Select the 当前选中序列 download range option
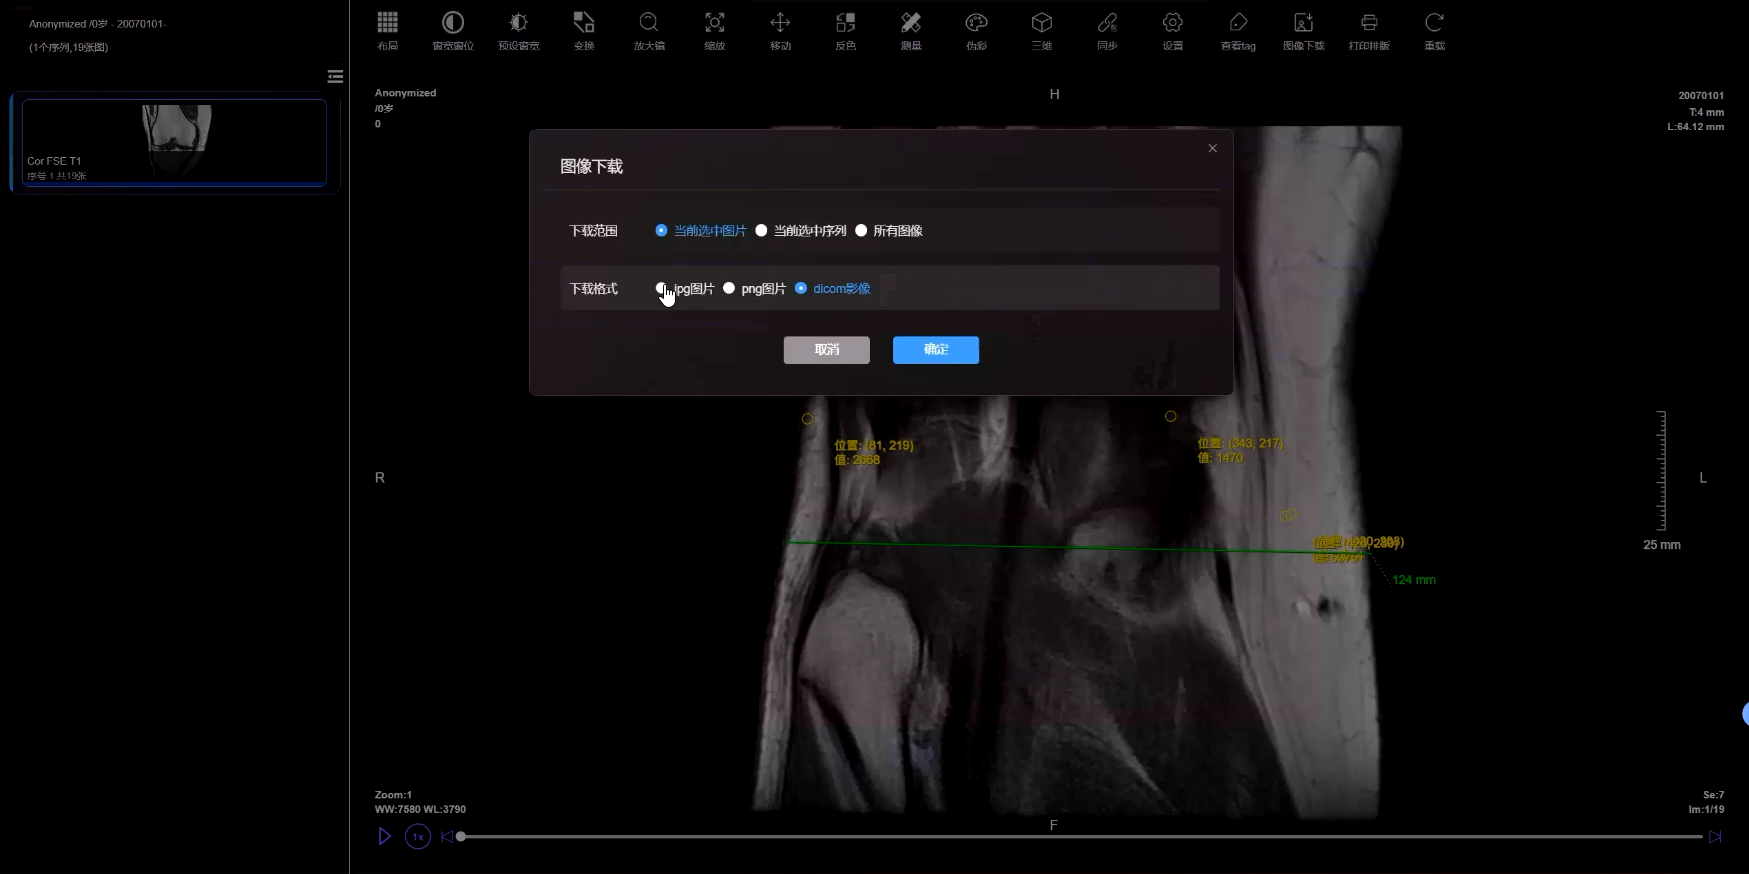The width and height of the screenshot is (1749, 874). [762, 231]
